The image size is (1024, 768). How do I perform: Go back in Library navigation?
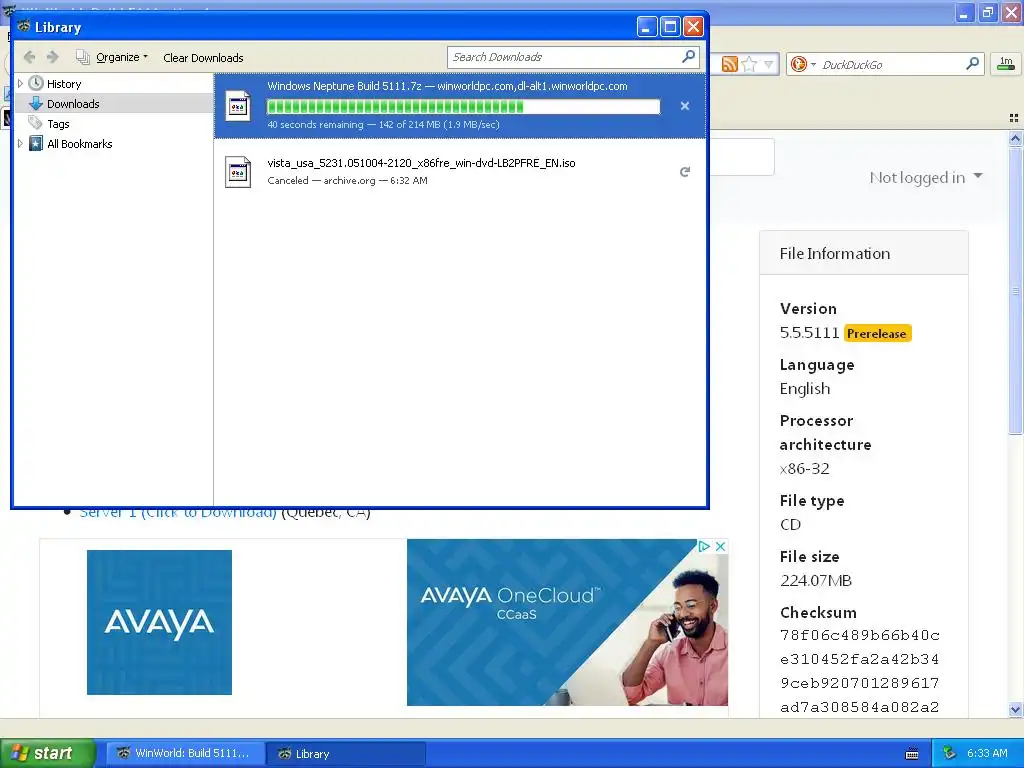(29, 57)
